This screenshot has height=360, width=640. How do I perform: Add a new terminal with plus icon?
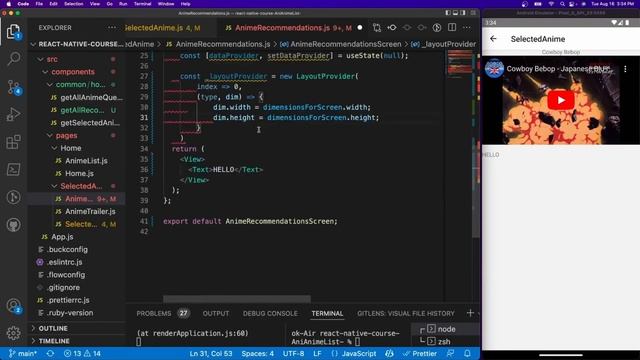[470, 313]
